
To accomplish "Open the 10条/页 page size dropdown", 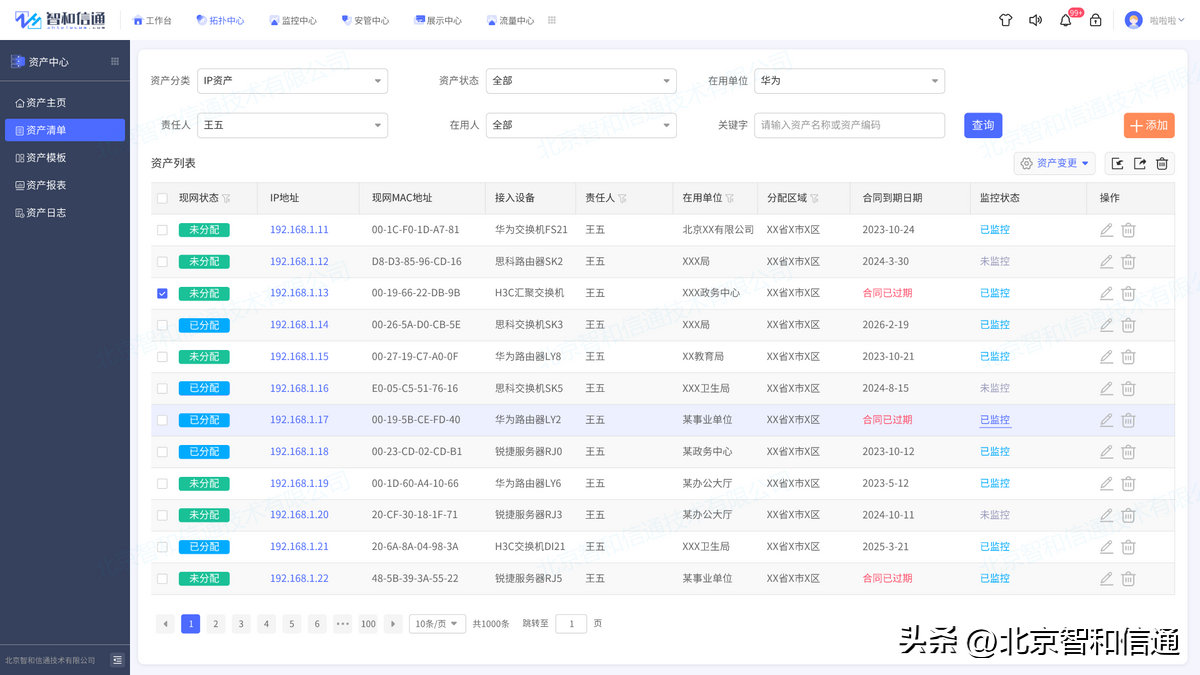I will [438, 624].
